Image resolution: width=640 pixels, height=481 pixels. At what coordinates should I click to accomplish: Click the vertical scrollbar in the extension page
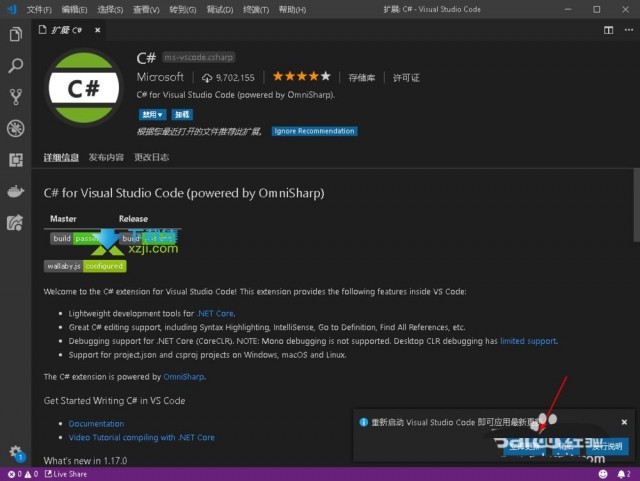coord(636,205)
